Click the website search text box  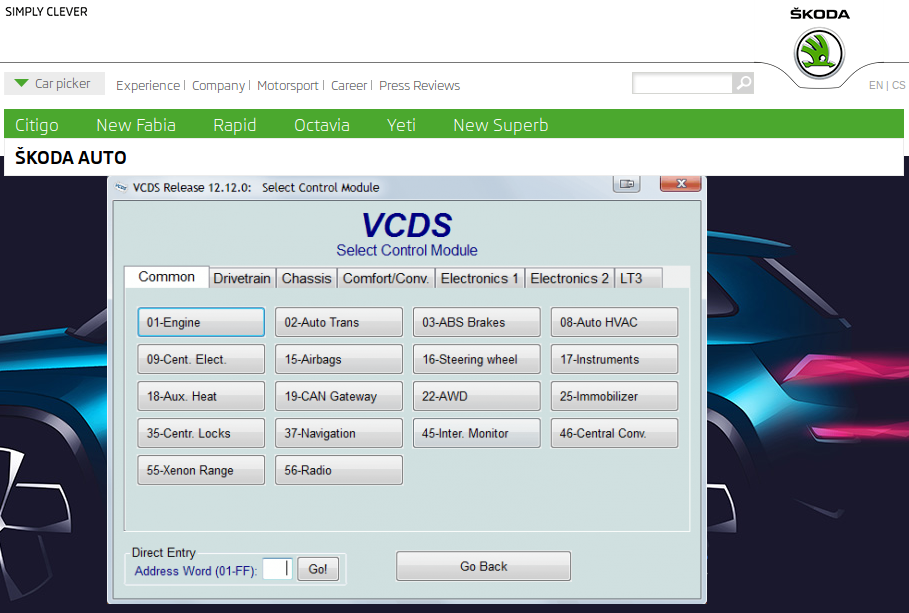click(x=682, y=84)
